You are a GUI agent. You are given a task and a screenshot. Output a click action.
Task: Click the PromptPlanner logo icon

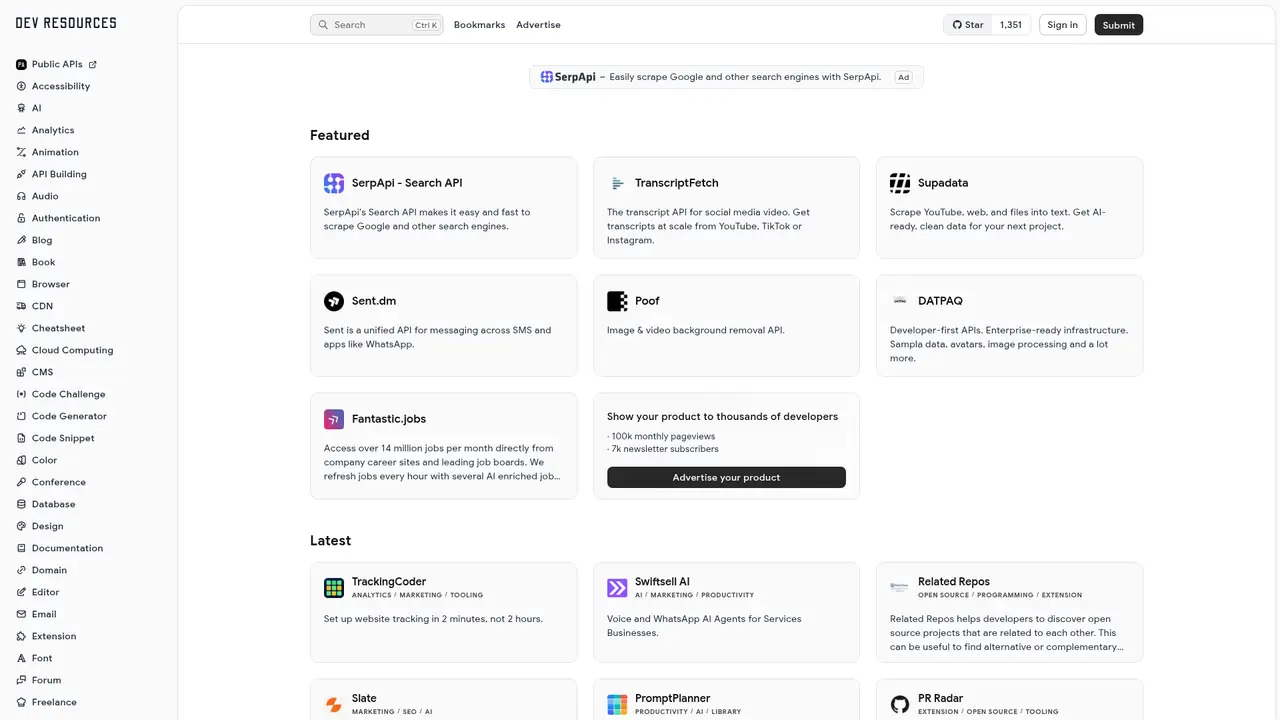click(617, 705)
